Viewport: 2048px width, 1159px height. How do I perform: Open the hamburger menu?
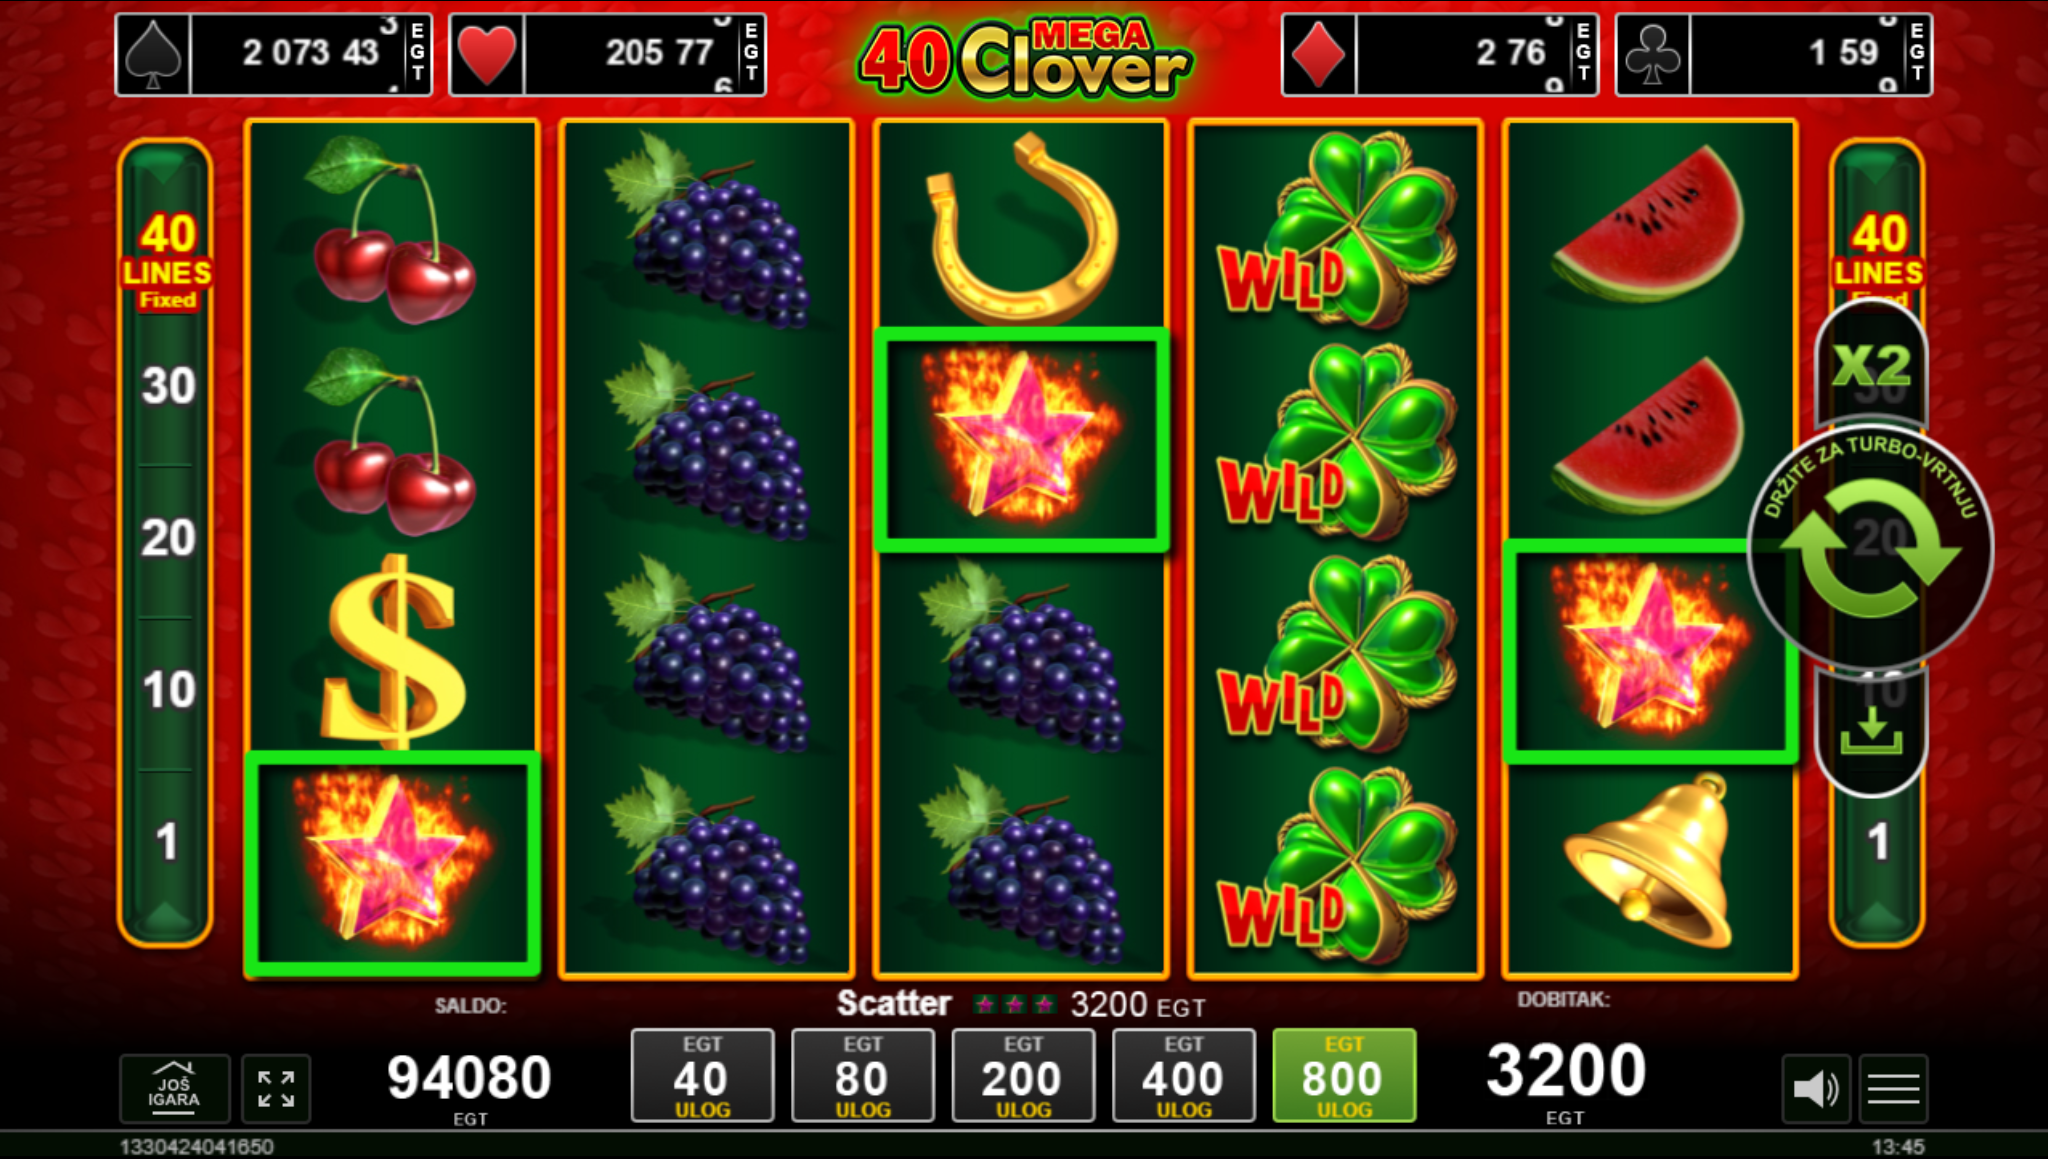tap(1893, 1088)
